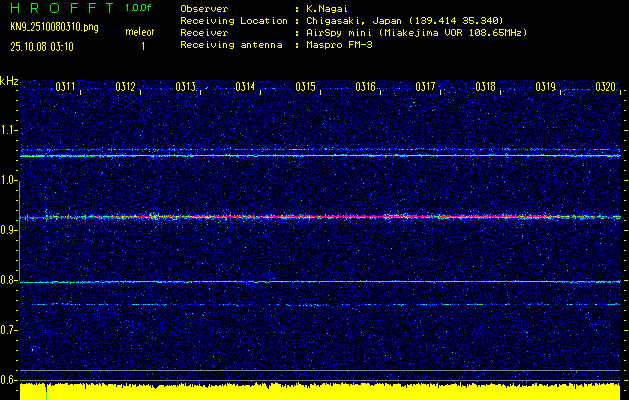Click the HROFFT title text
The width and height of the screenshot is (629, 400).
56,8
